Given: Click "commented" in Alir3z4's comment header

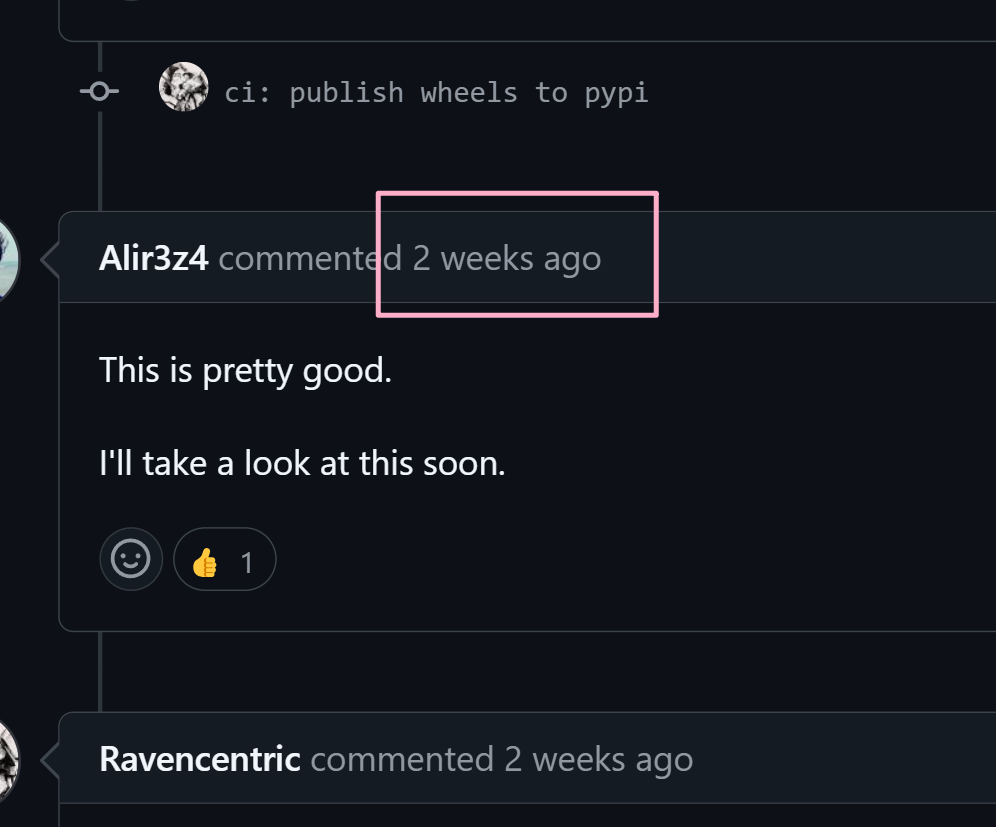Looking at the screenshot, I should click(310, 259).
